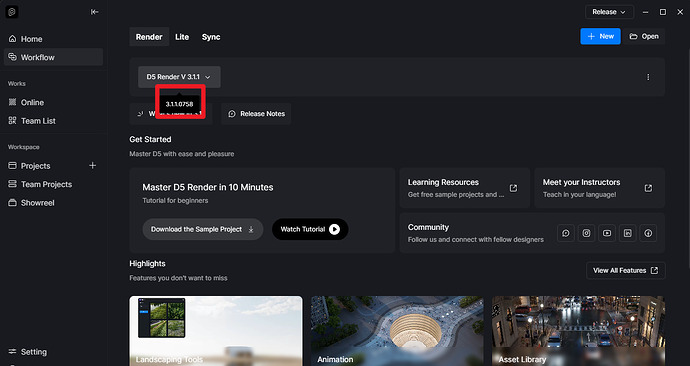690x366 pixels.
Task: Open the Online works section
Action: (x=53, y=102)
